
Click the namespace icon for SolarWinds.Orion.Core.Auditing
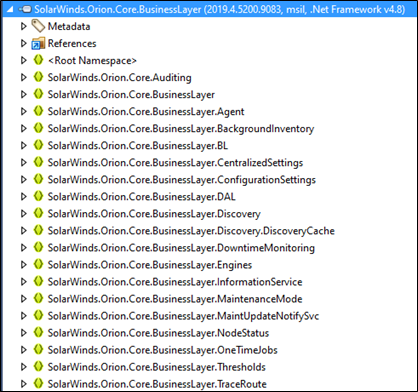click(x=38, y=77)
